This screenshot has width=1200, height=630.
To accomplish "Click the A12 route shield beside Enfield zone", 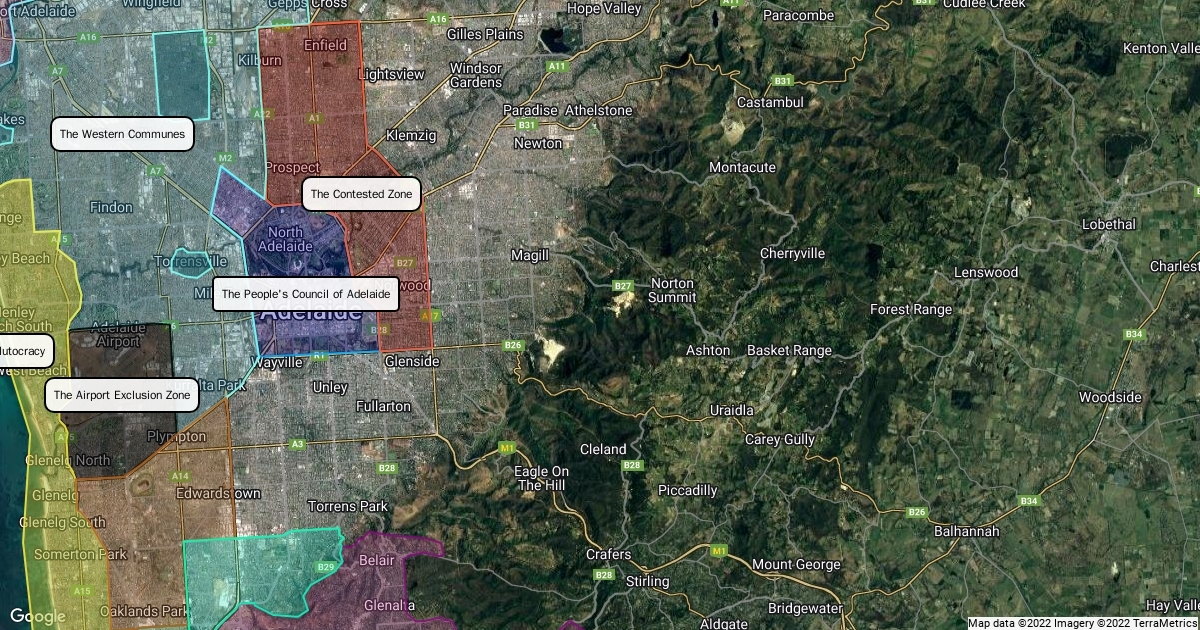I will tap(264, 114).
